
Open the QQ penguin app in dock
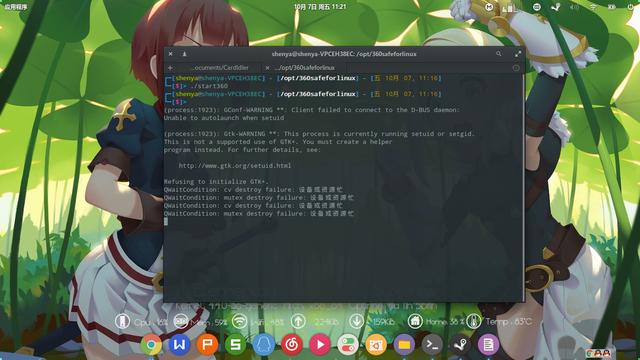click(264, 344)
